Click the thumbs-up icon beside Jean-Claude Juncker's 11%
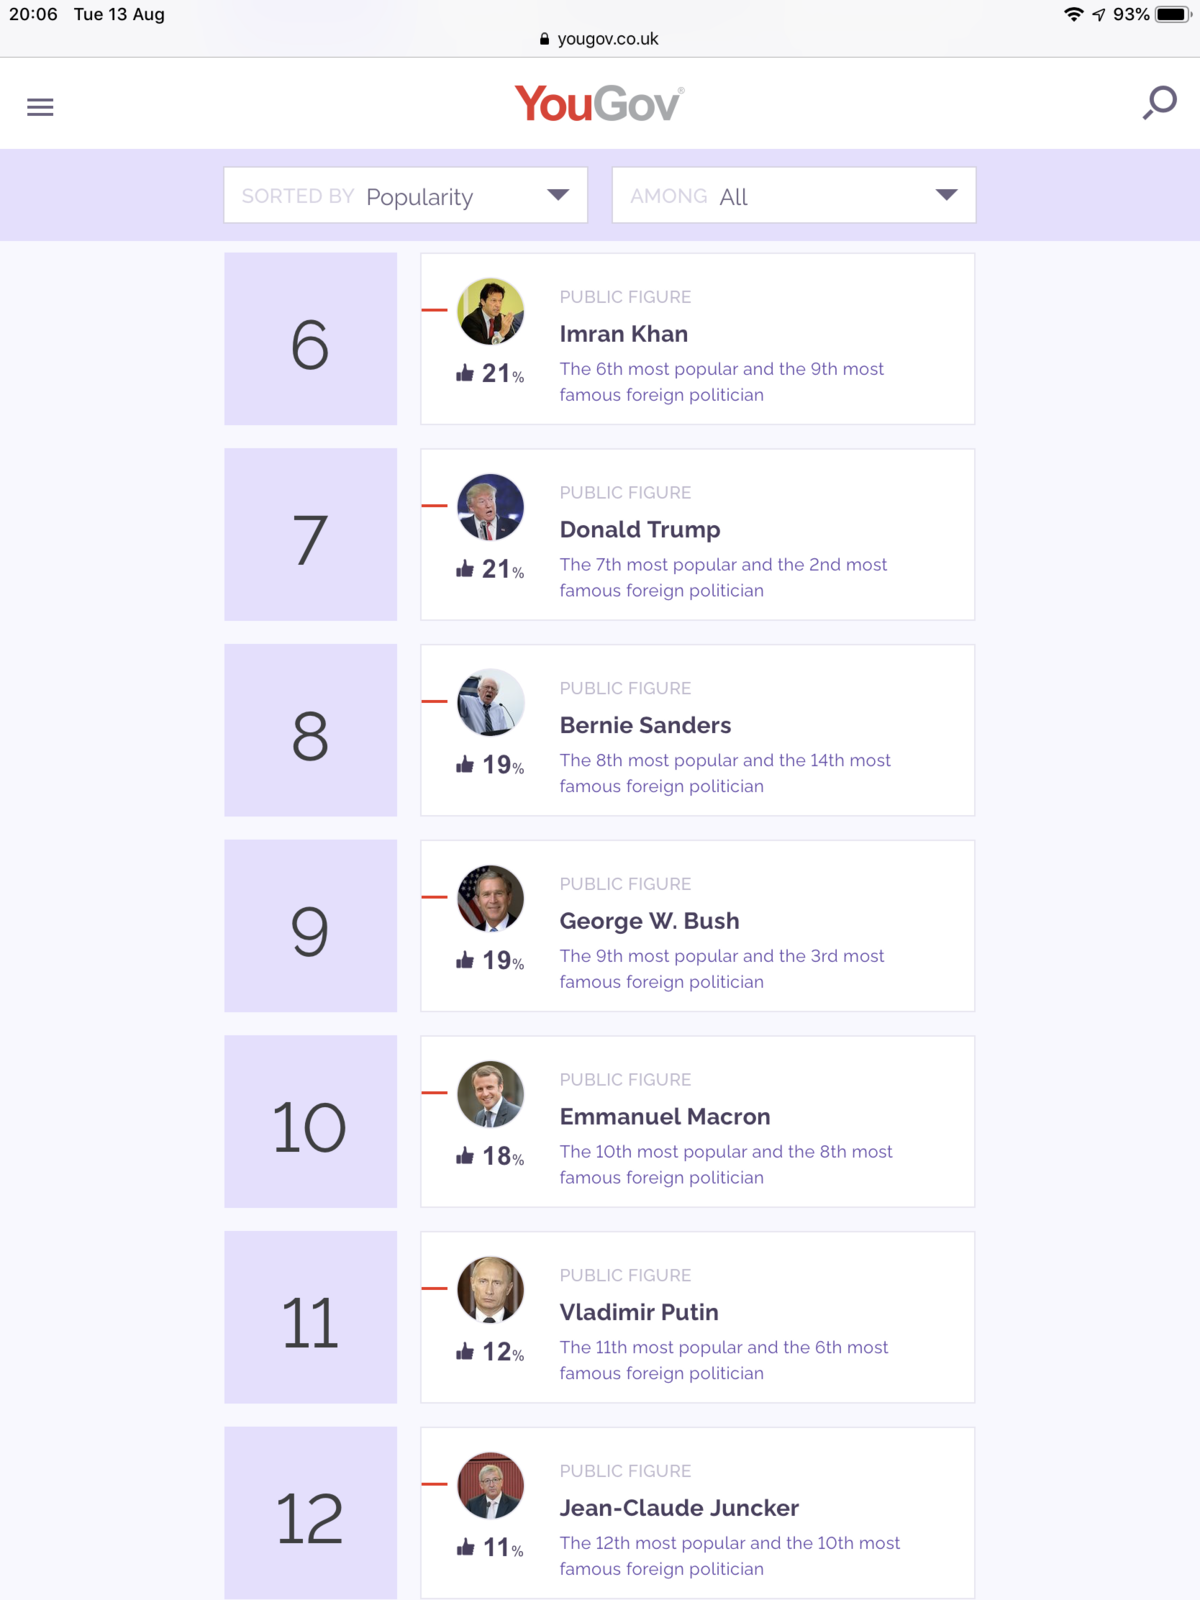 [x=465, y=1548]
